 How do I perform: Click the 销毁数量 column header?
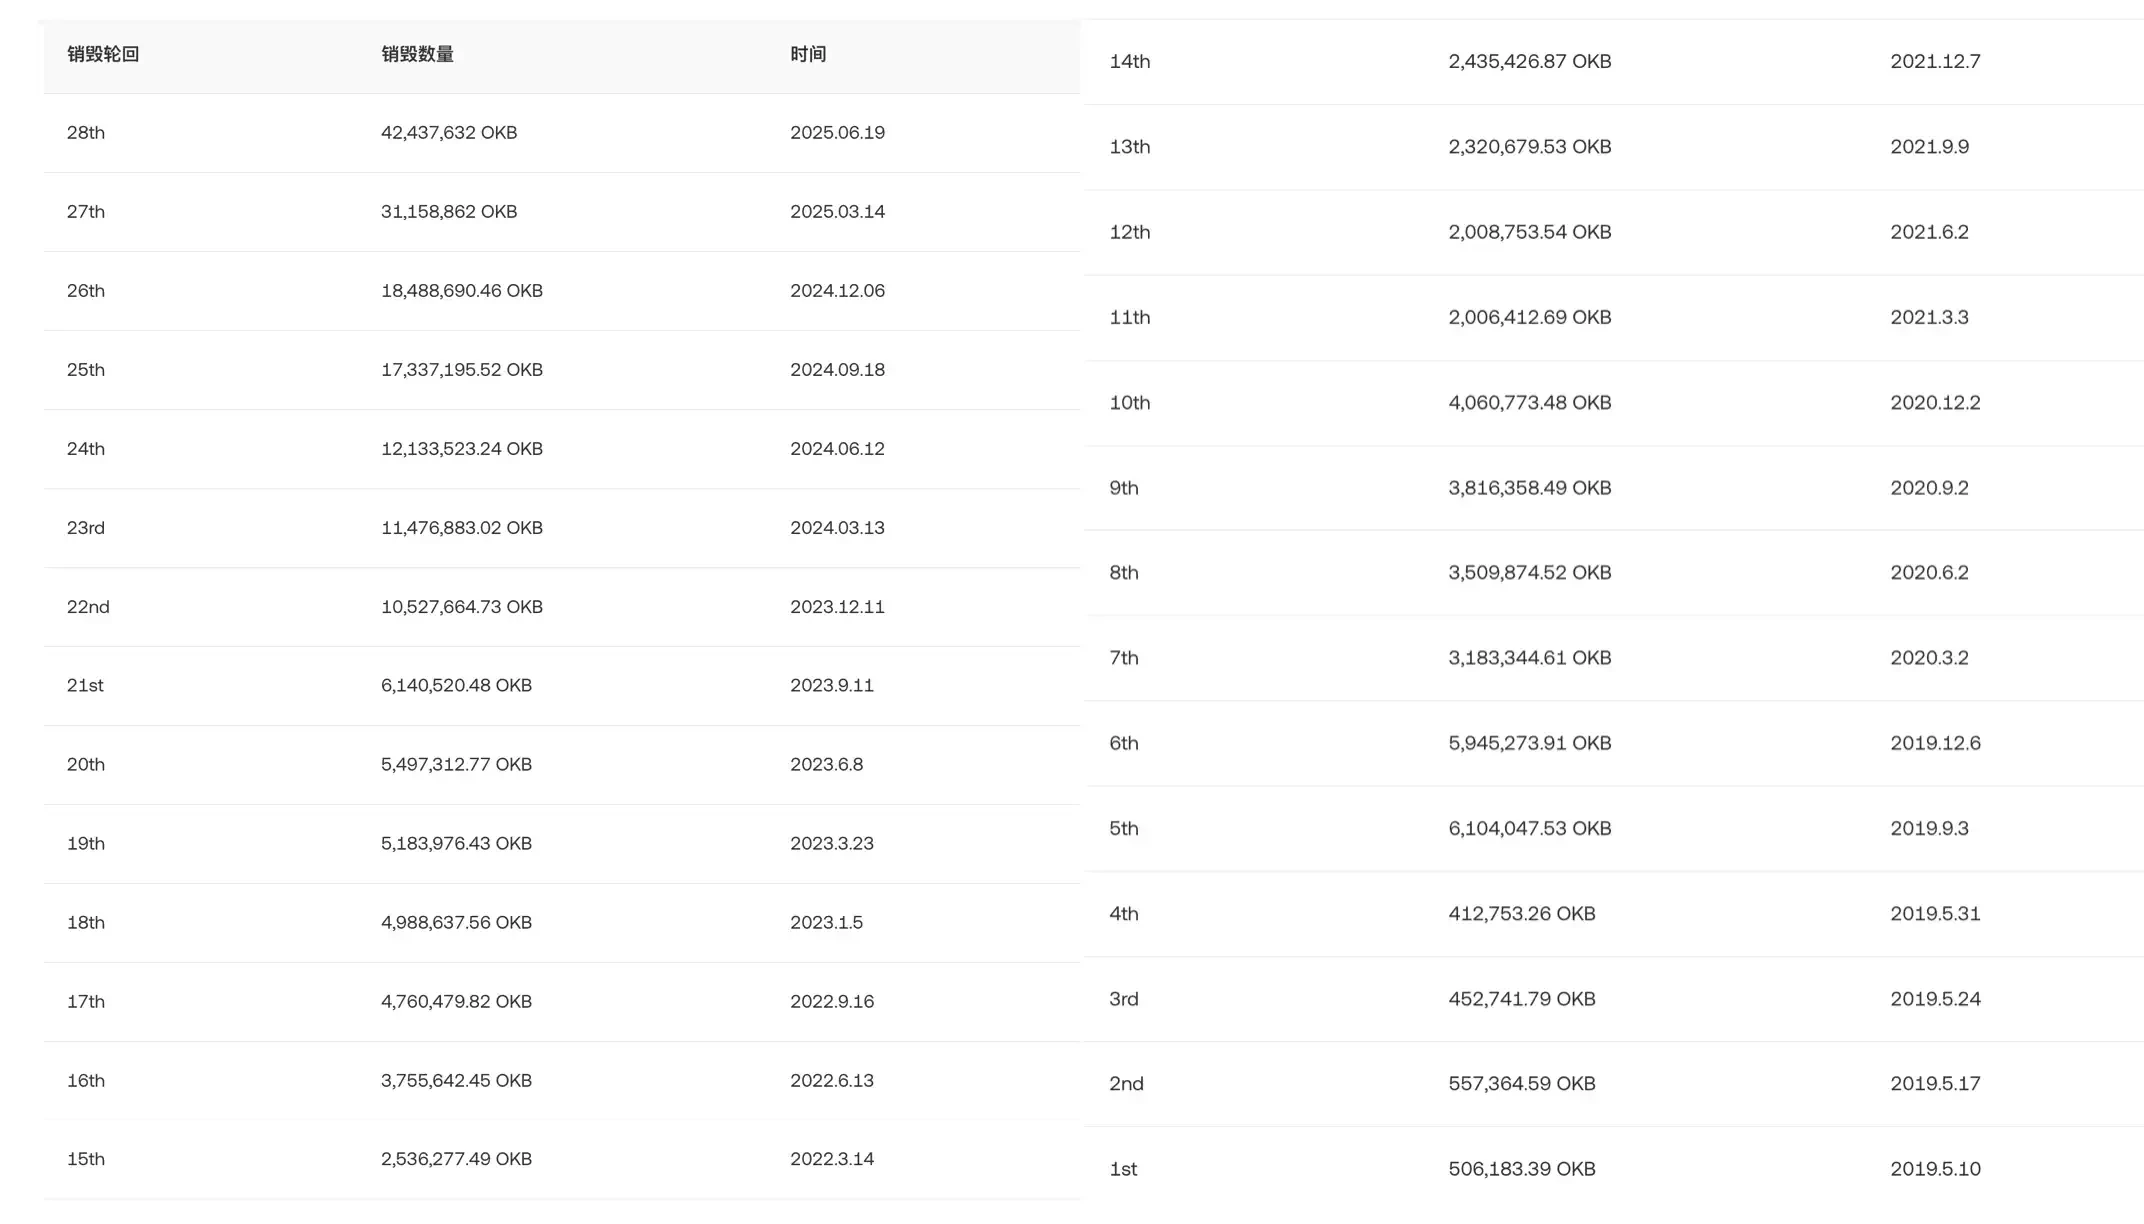[x=417, y=55]
